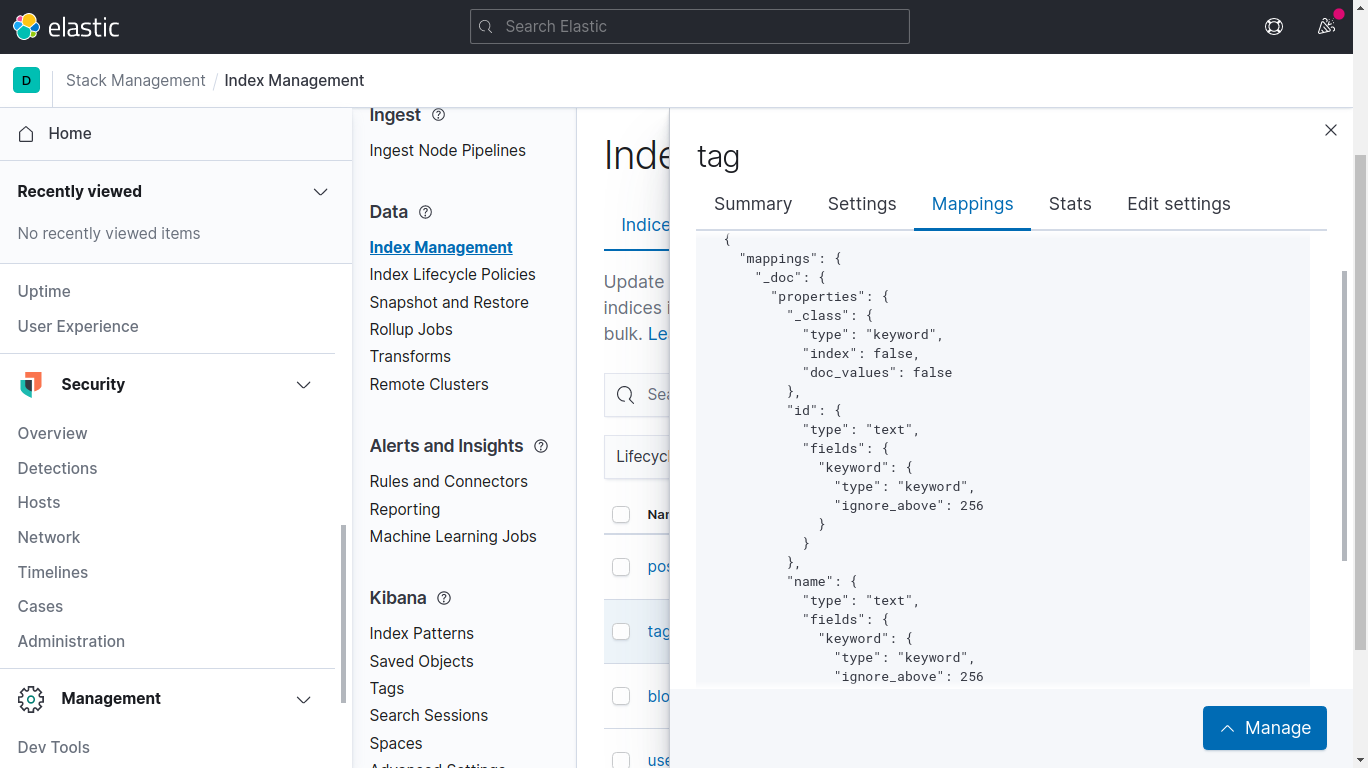Viewport: 1368px width, 768px height.
Task: Tick the checkbox above the tag row
Action: (621, 567)
